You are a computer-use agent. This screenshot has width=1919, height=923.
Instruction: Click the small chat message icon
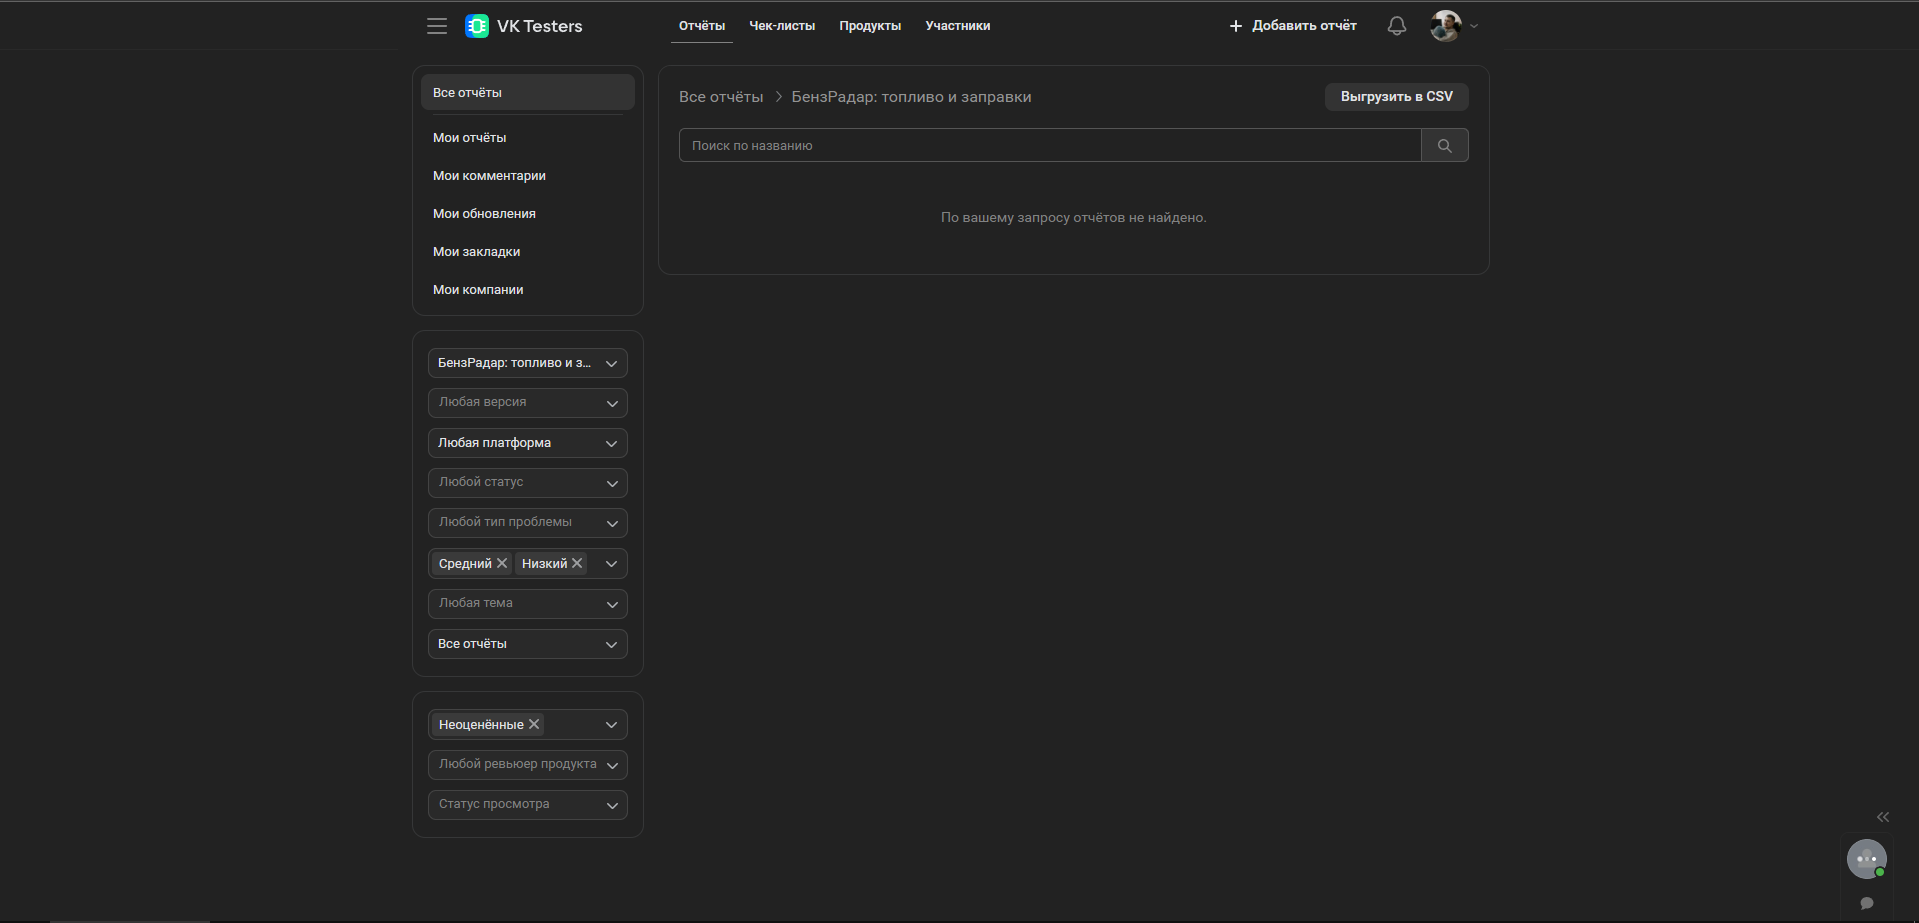(1867, 903)
